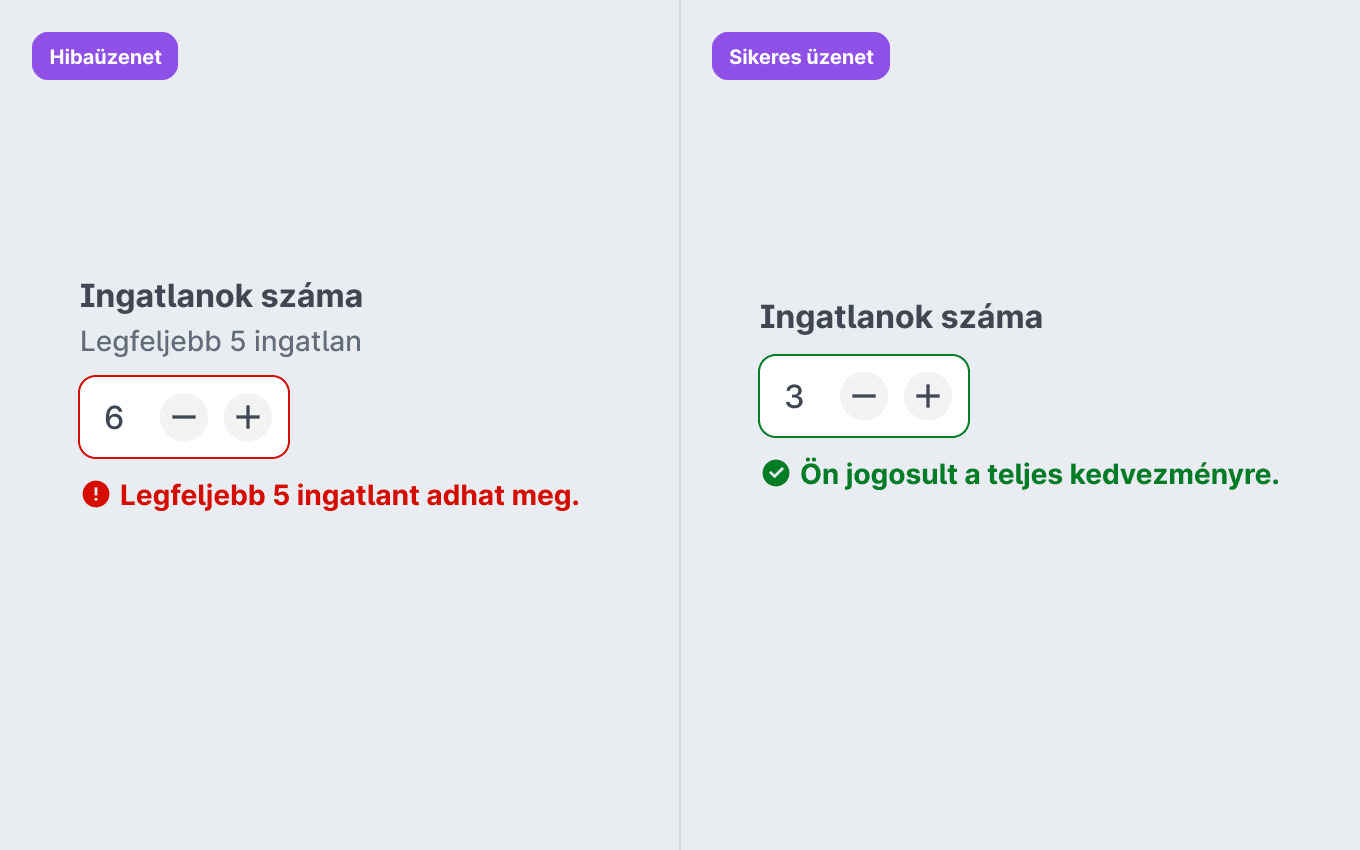Click the red exclamation error icon

(x=95, y=494)
